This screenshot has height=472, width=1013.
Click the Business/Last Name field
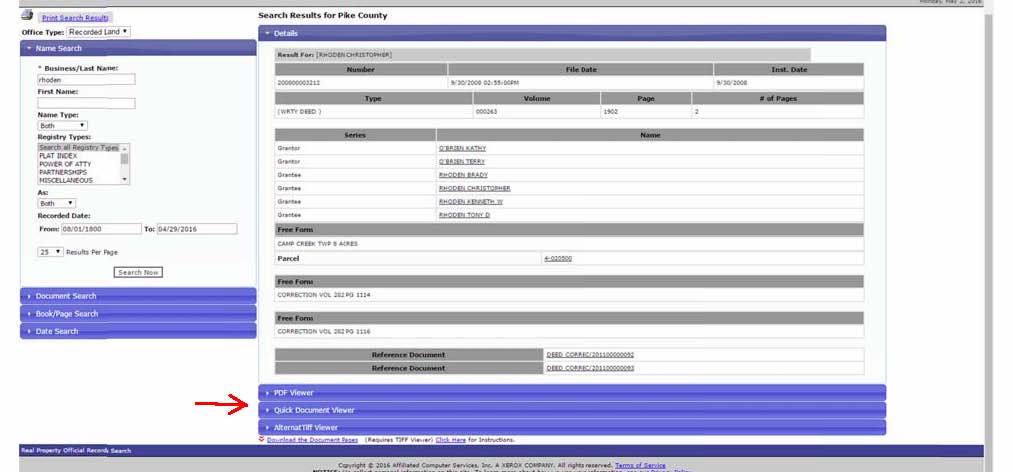(x=86, y=79)
